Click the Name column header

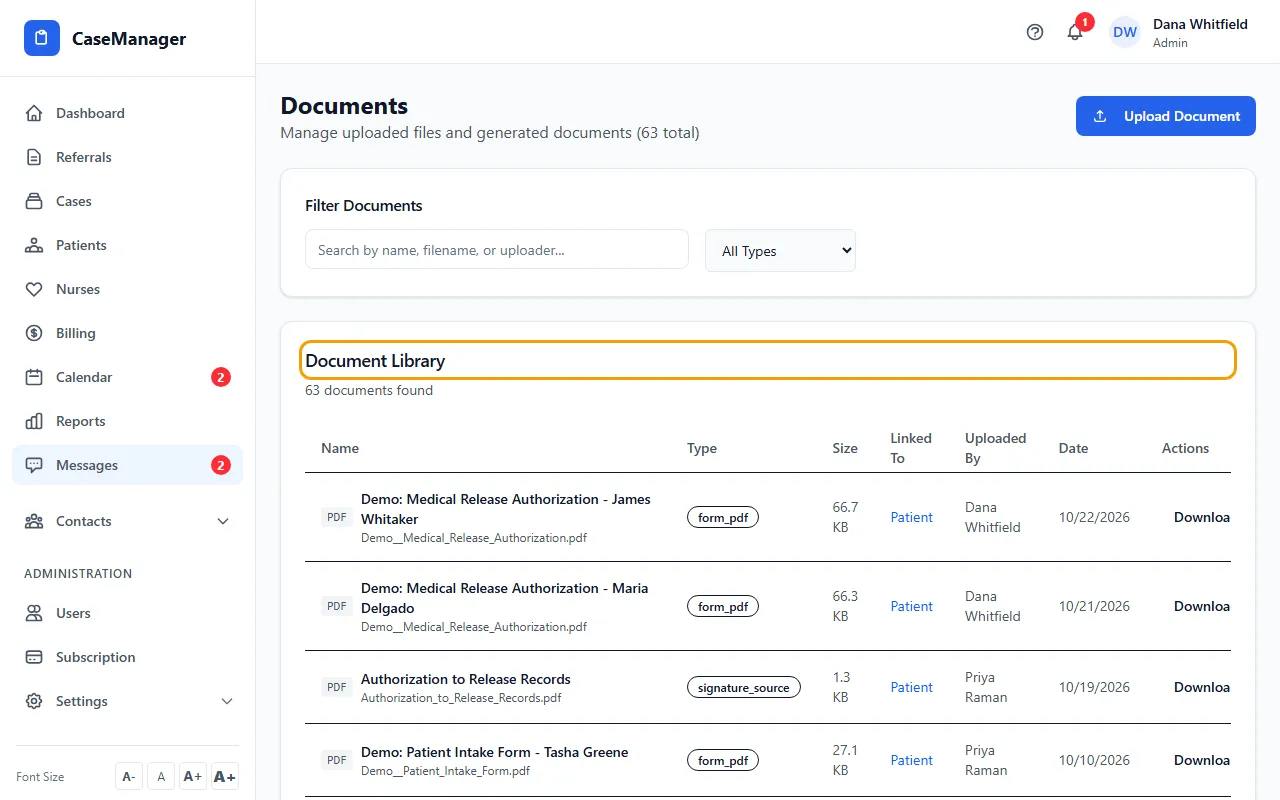point(340,448)
